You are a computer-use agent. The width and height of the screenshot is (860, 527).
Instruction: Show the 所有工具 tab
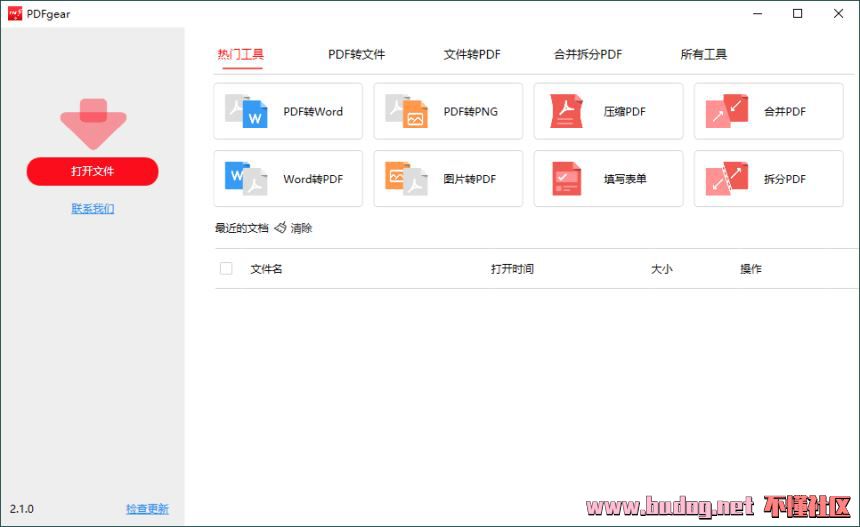703,54
